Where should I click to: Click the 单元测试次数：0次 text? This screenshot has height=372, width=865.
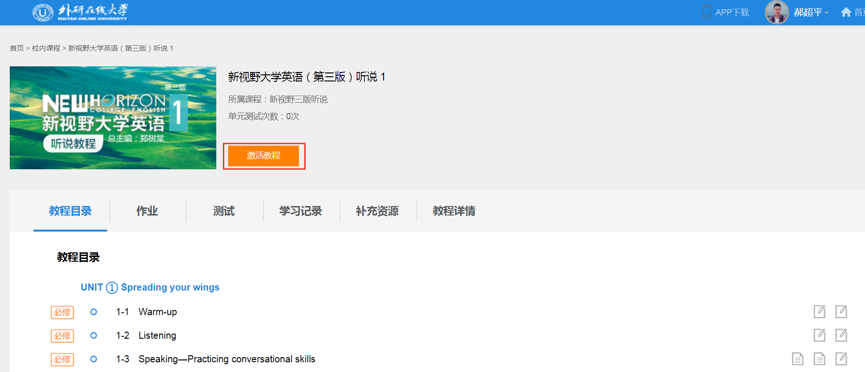[x=264, y=116]
